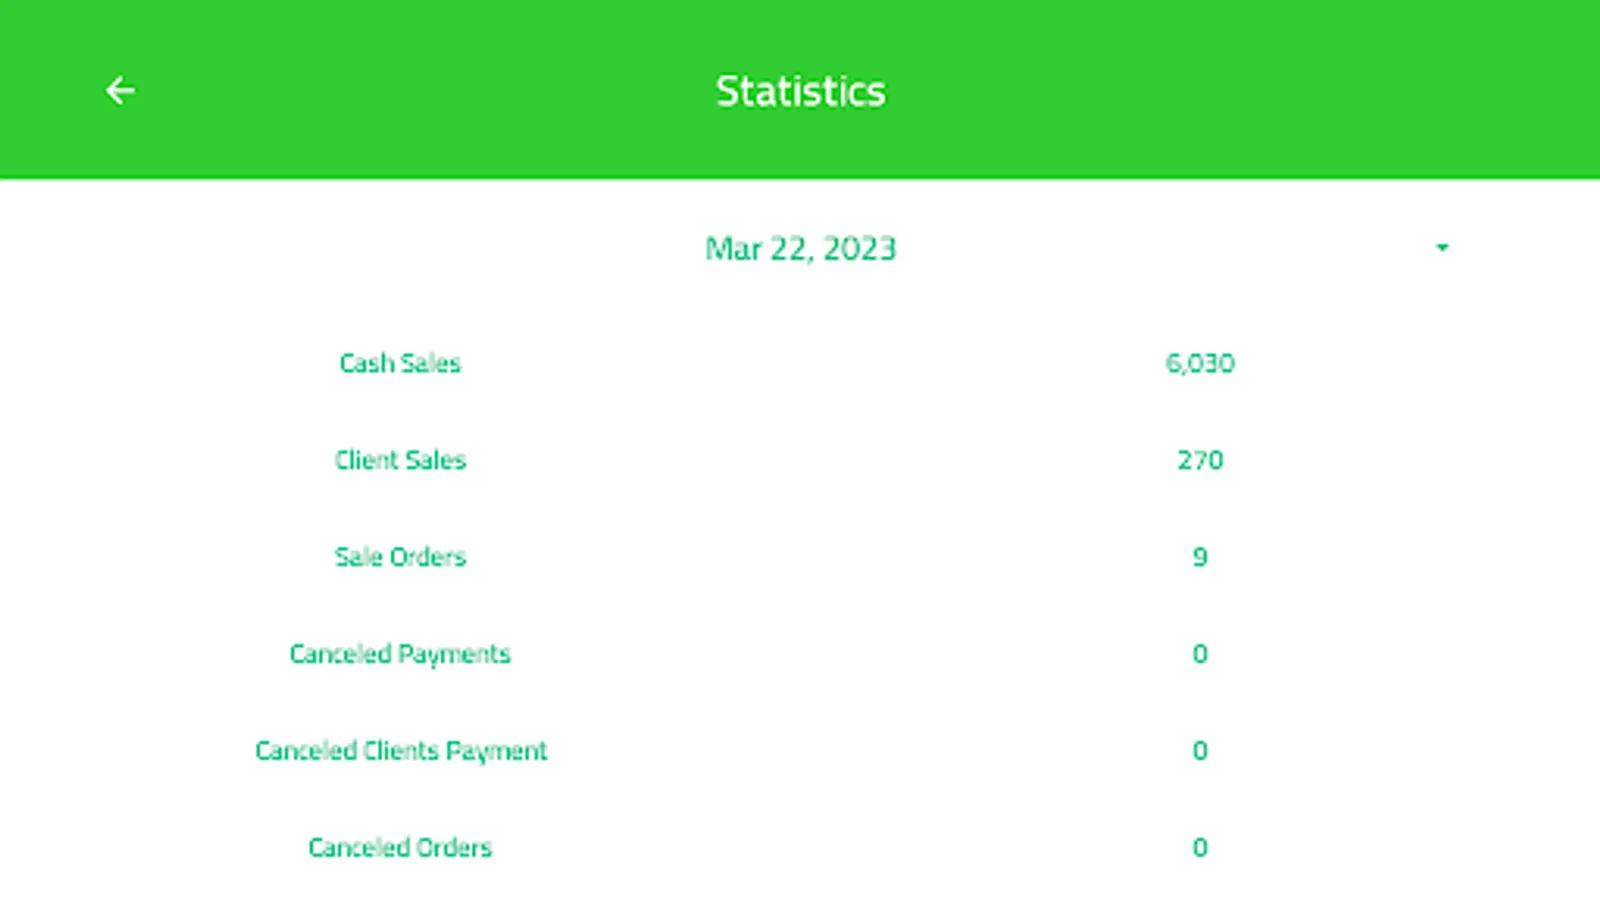
Task: Click the Statistics header title
Action: [x=800, y=91]
